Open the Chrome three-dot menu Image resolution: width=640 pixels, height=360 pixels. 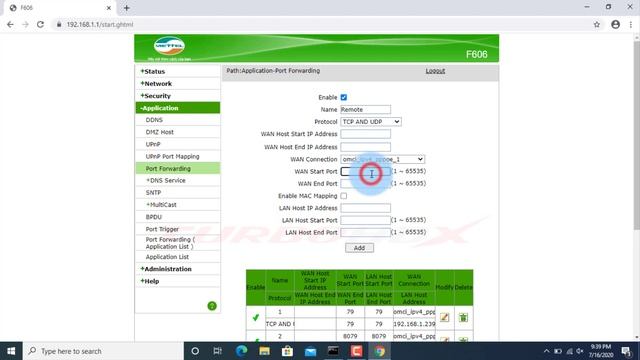631,24
